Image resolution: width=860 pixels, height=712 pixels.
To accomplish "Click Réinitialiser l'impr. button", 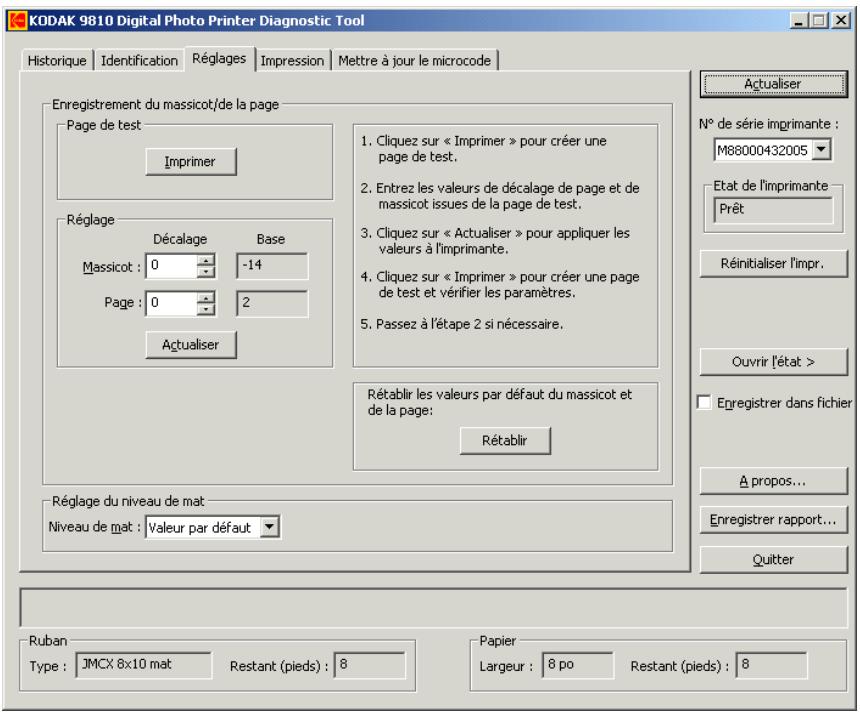I will pyautogui.click(x=773, y=264).
